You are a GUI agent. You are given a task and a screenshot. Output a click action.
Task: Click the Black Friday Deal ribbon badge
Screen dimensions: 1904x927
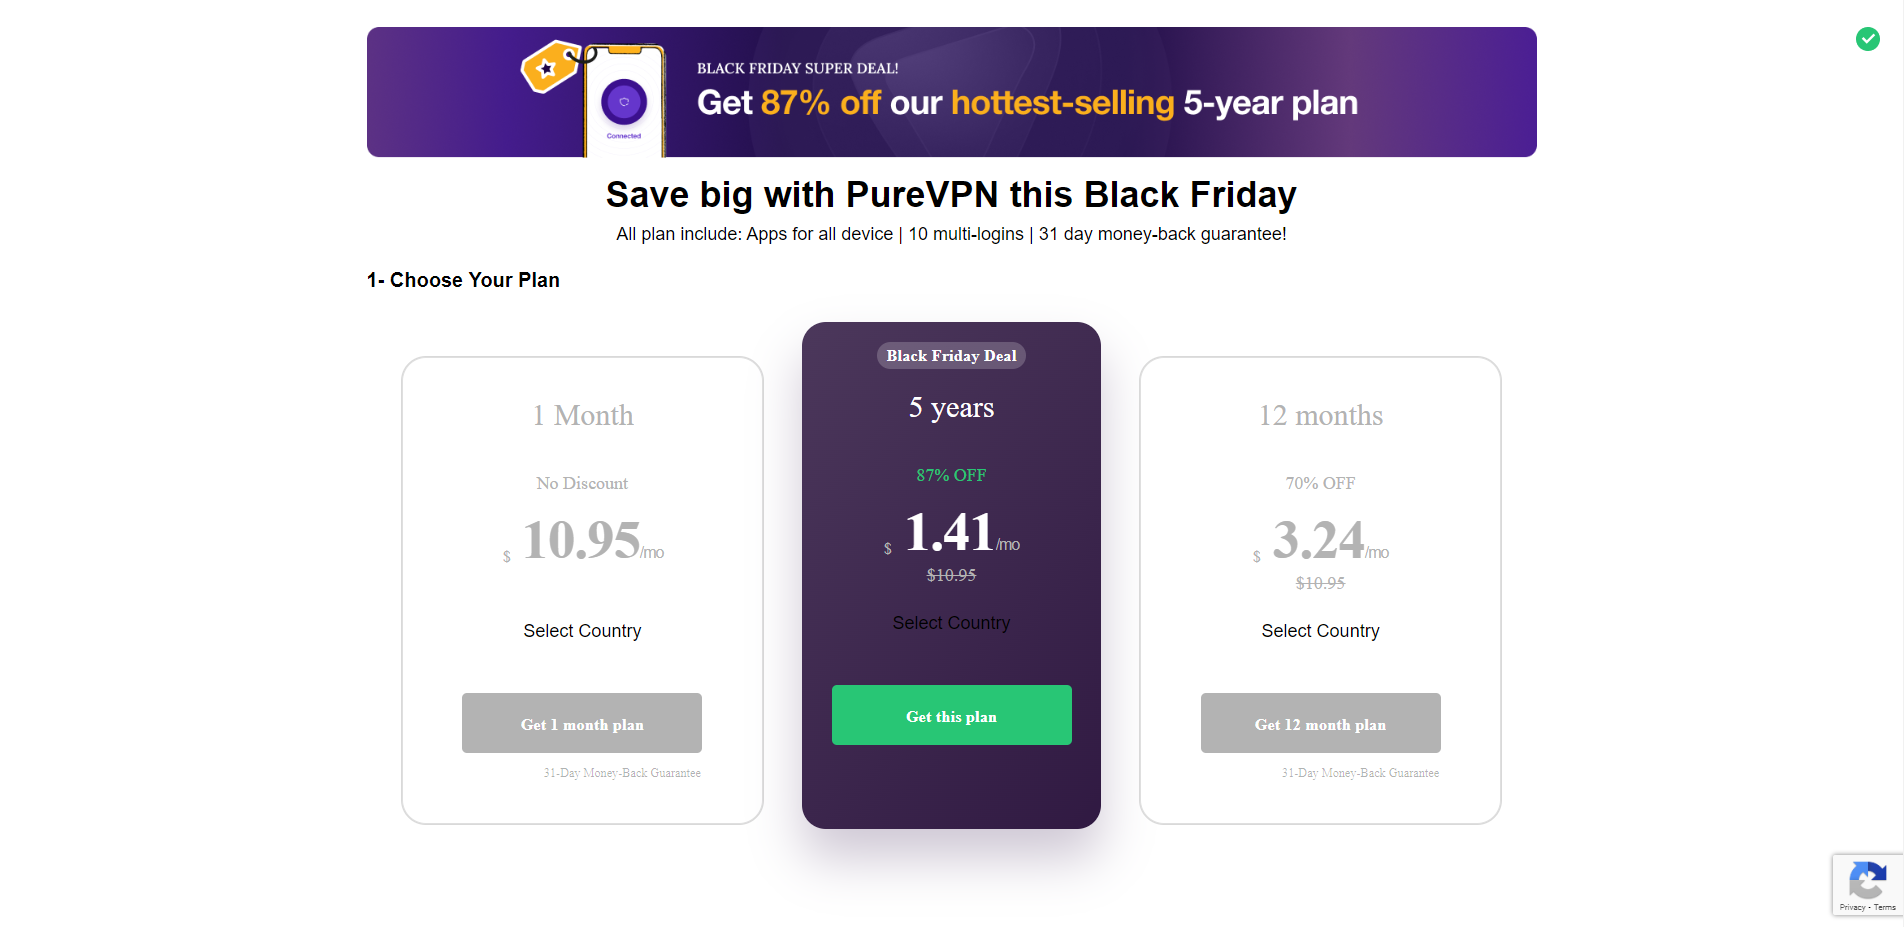[x=951, y=355]
